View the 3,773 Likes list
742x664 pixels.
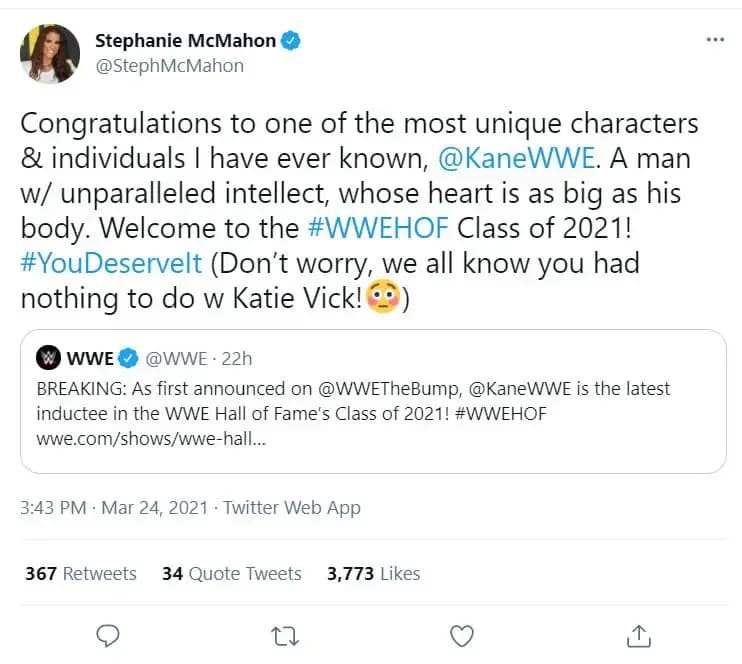point(373,573)
